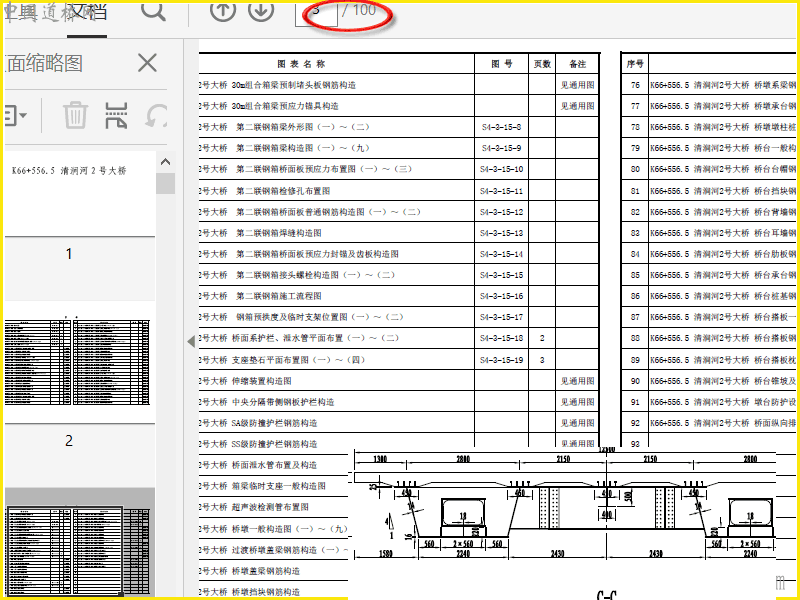Click serial number 80

(635, 169)
